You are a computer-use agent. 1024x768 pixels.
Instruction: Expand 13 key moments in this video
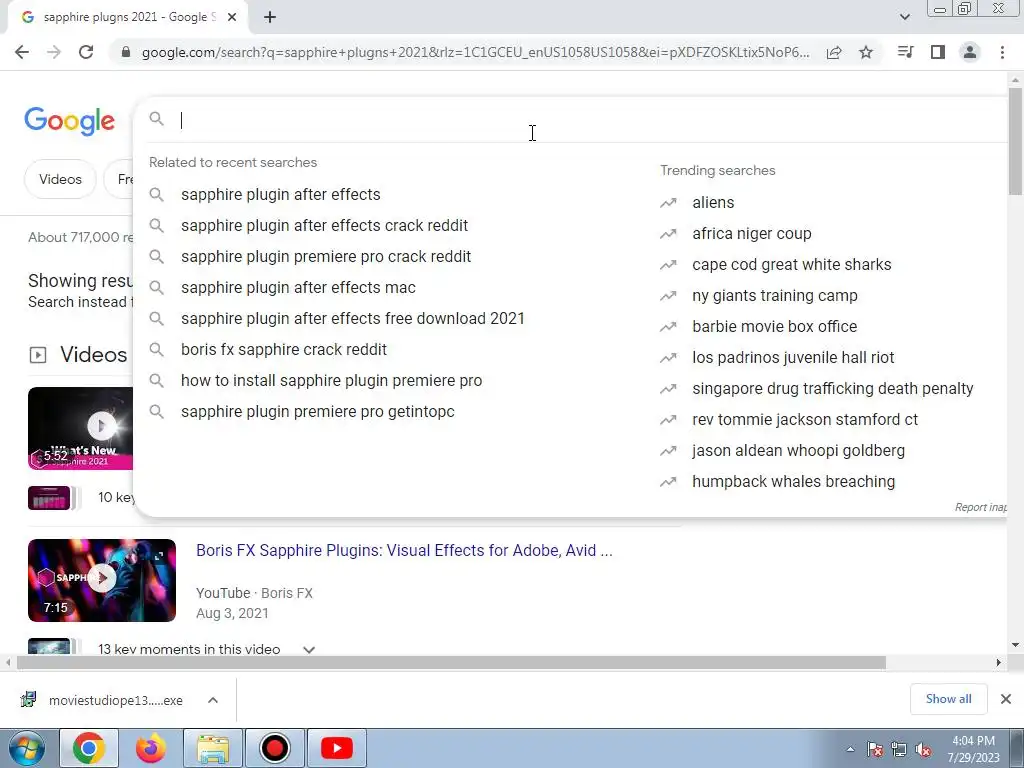[309, 650]
